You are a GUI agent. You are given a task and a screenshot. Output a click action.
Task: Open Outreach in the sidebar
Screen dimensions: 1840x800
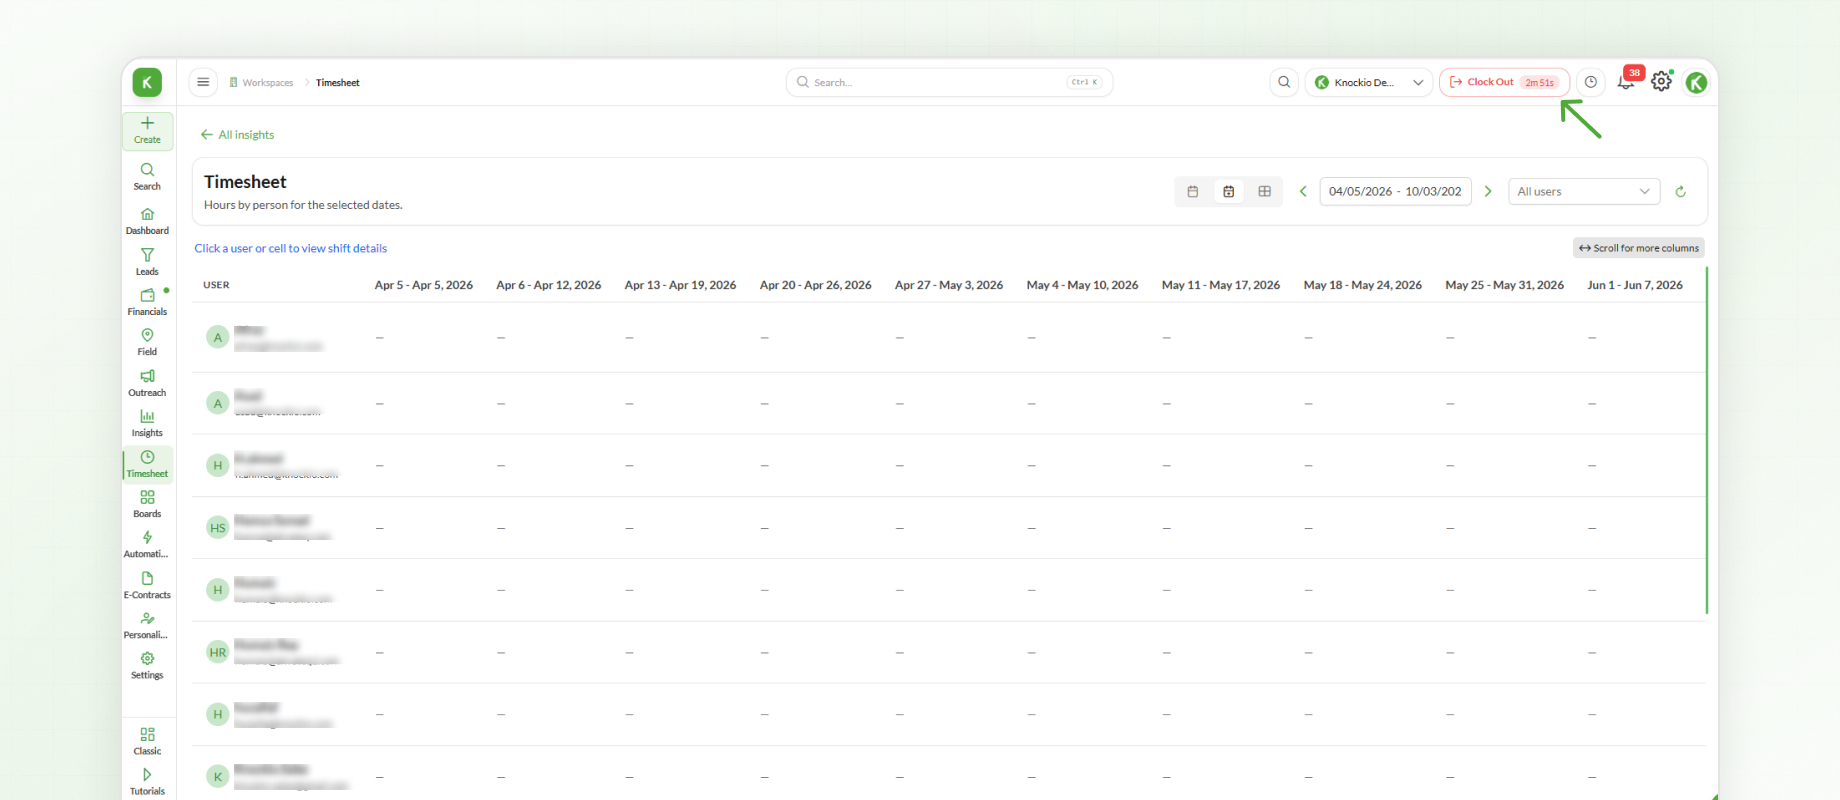pos(147,383)
